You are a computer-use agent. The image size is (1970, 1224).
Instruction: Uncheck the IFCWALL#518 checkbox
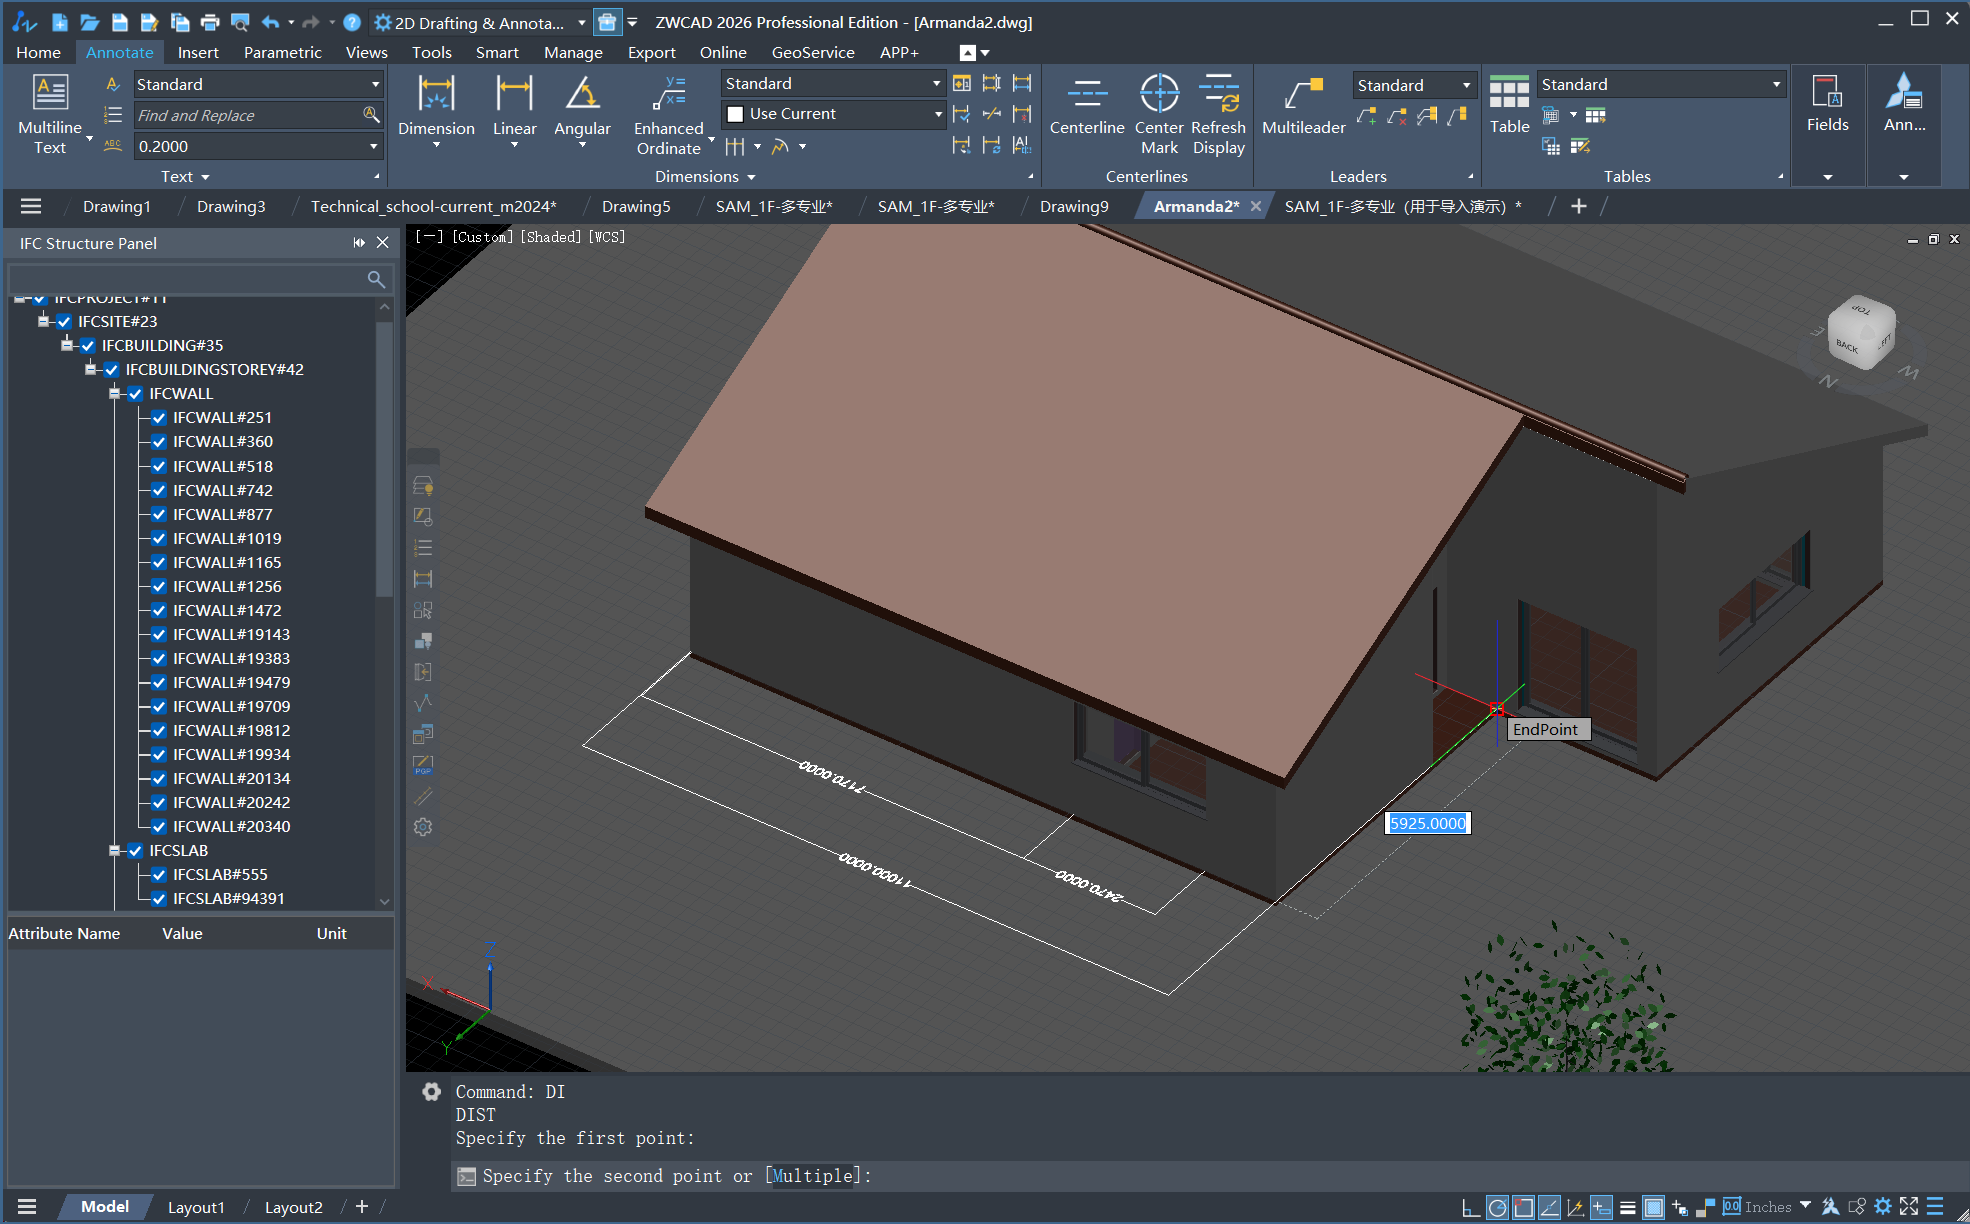159,466
